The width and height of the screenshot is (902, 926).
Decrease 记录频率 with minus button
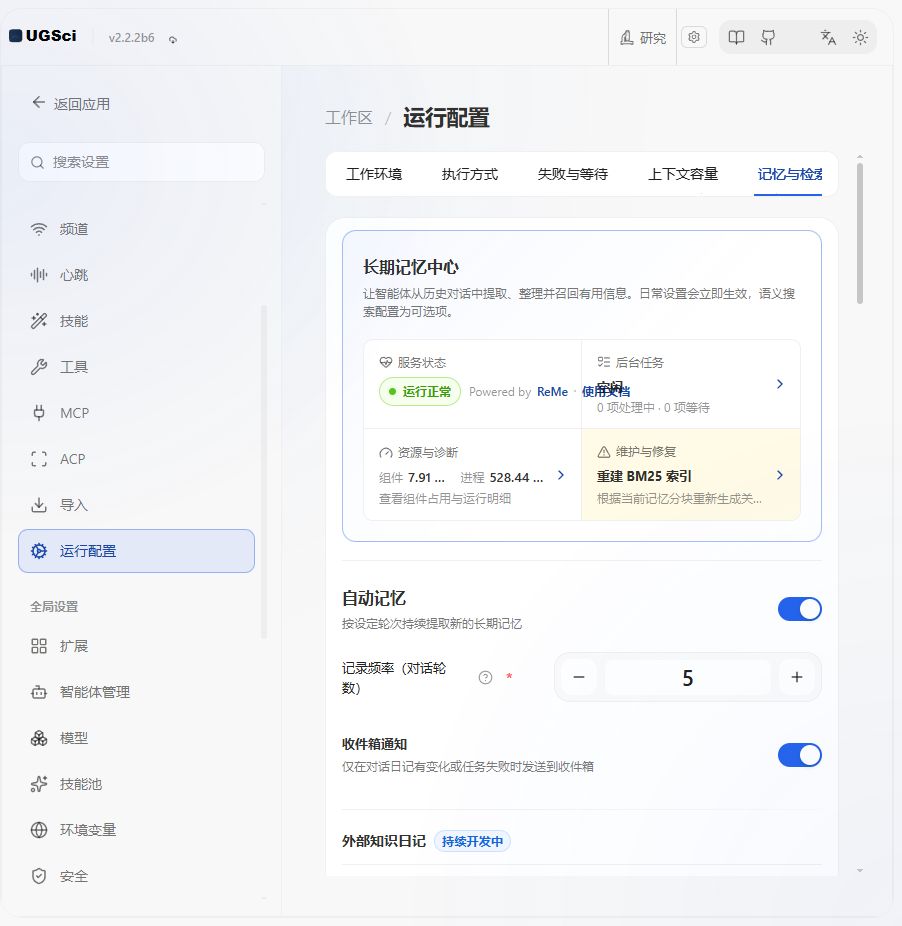point(579,677)
